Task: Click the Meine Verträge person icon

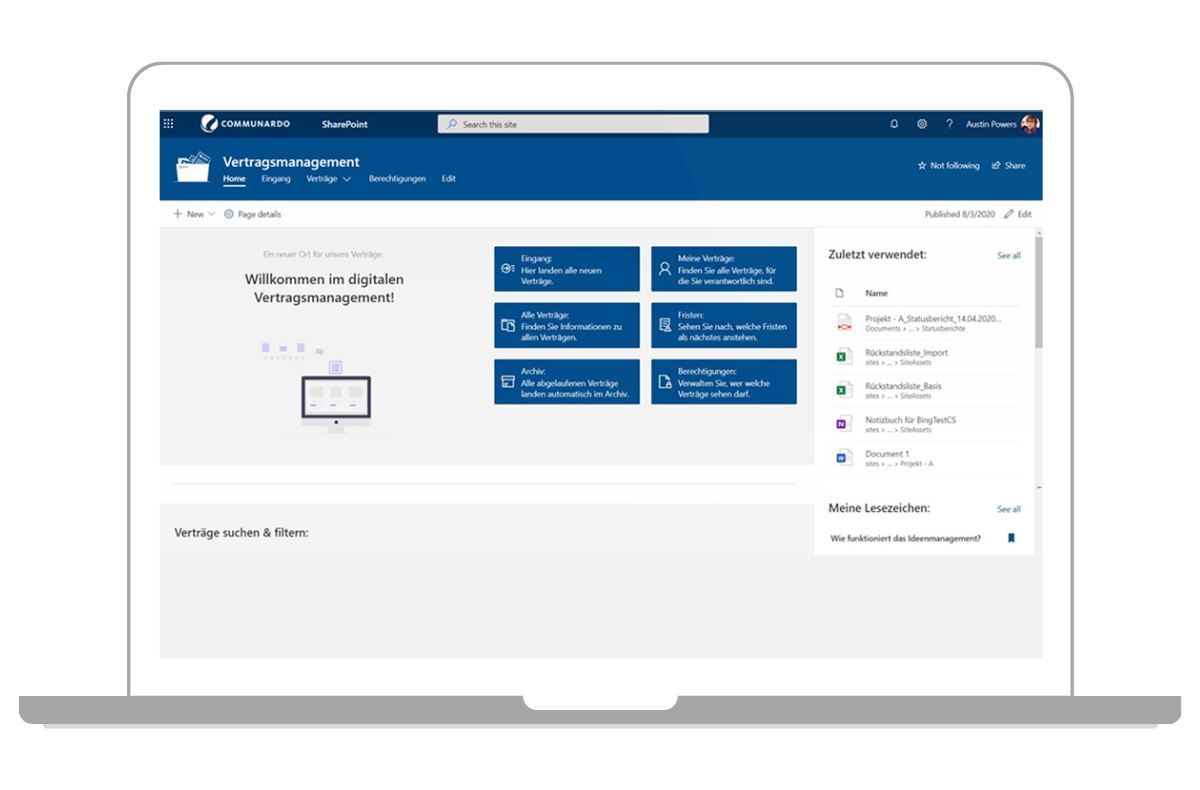Action: click(x=664, y=269)
